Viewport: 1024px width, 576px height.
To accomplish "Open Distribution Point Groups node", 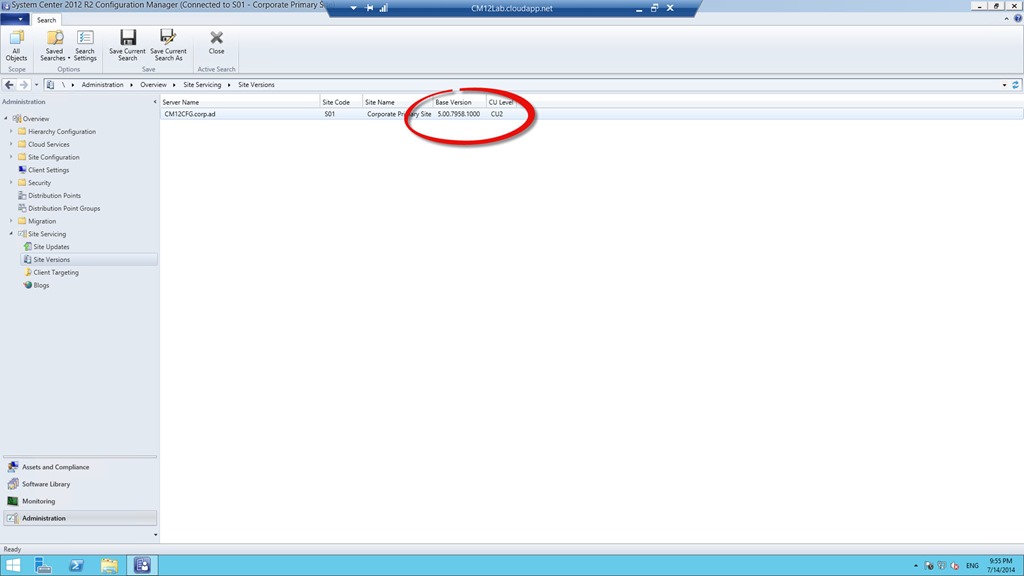I will (x=64, y=208).
